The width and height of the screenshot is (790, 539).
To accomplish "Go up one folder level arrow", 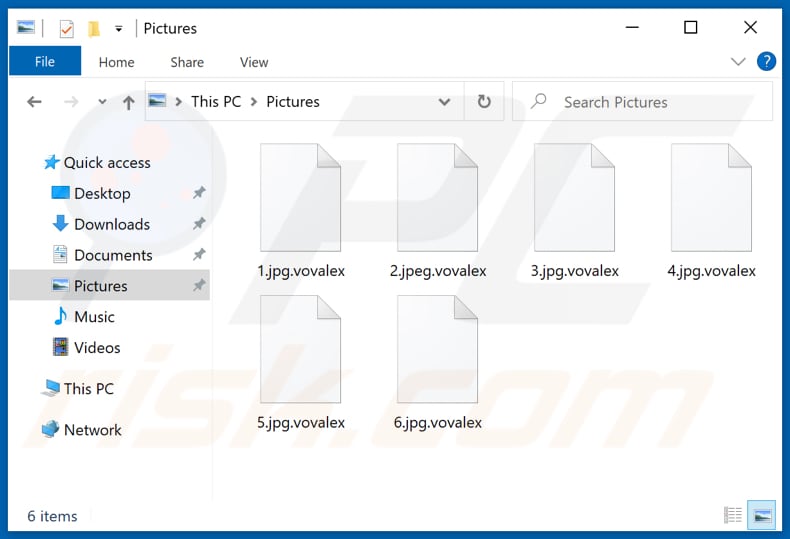I will [128, 102].
